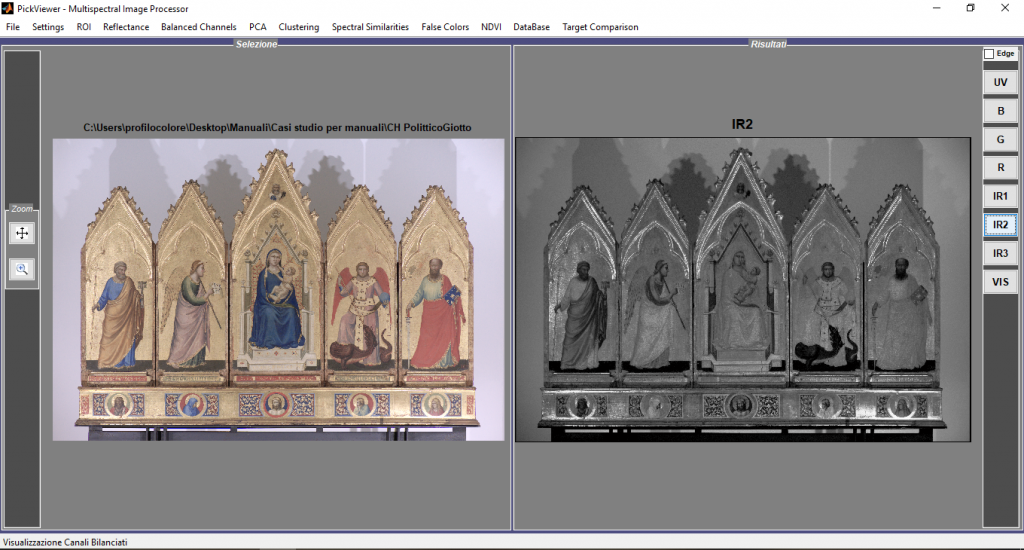Click the IR2 title above result image

click(742, 124)
